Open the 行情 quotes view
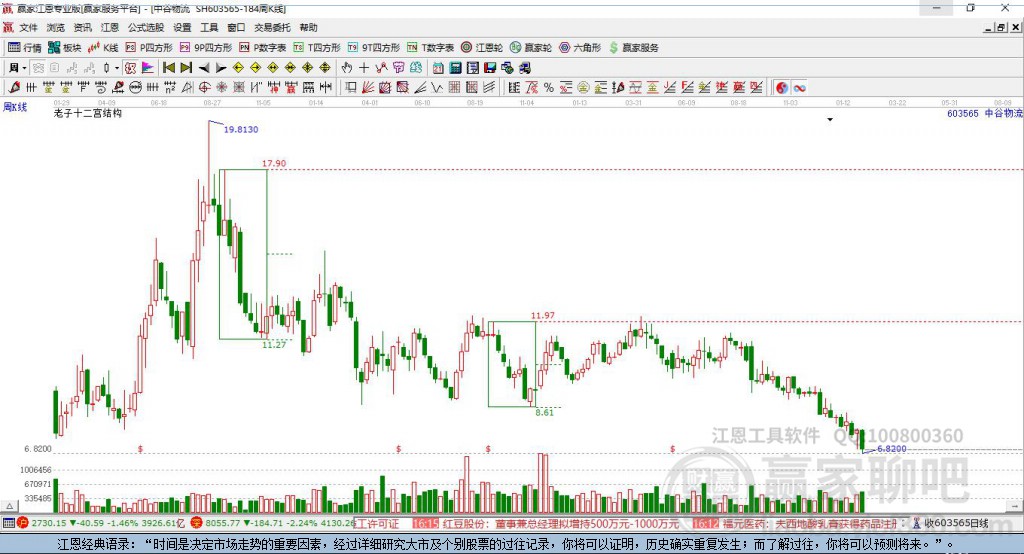Screen dimensions: 1024x554 coord(24,48)
